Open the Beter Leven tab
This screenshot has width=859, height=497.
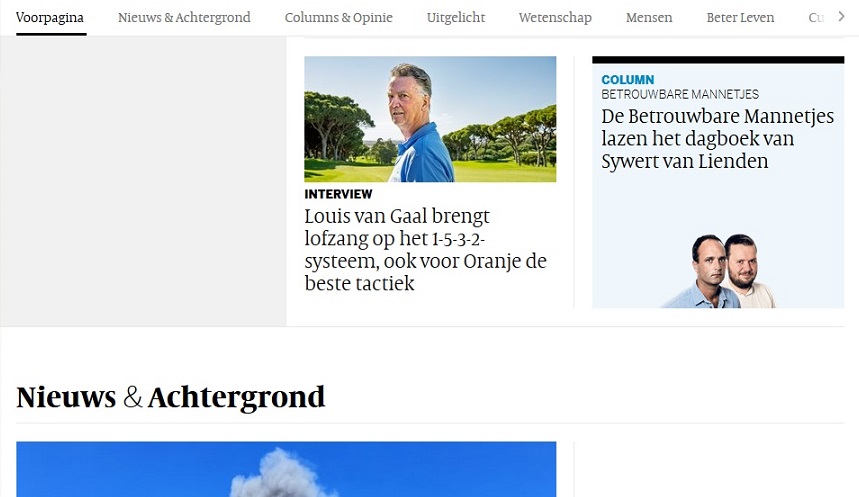pos(740,18)
